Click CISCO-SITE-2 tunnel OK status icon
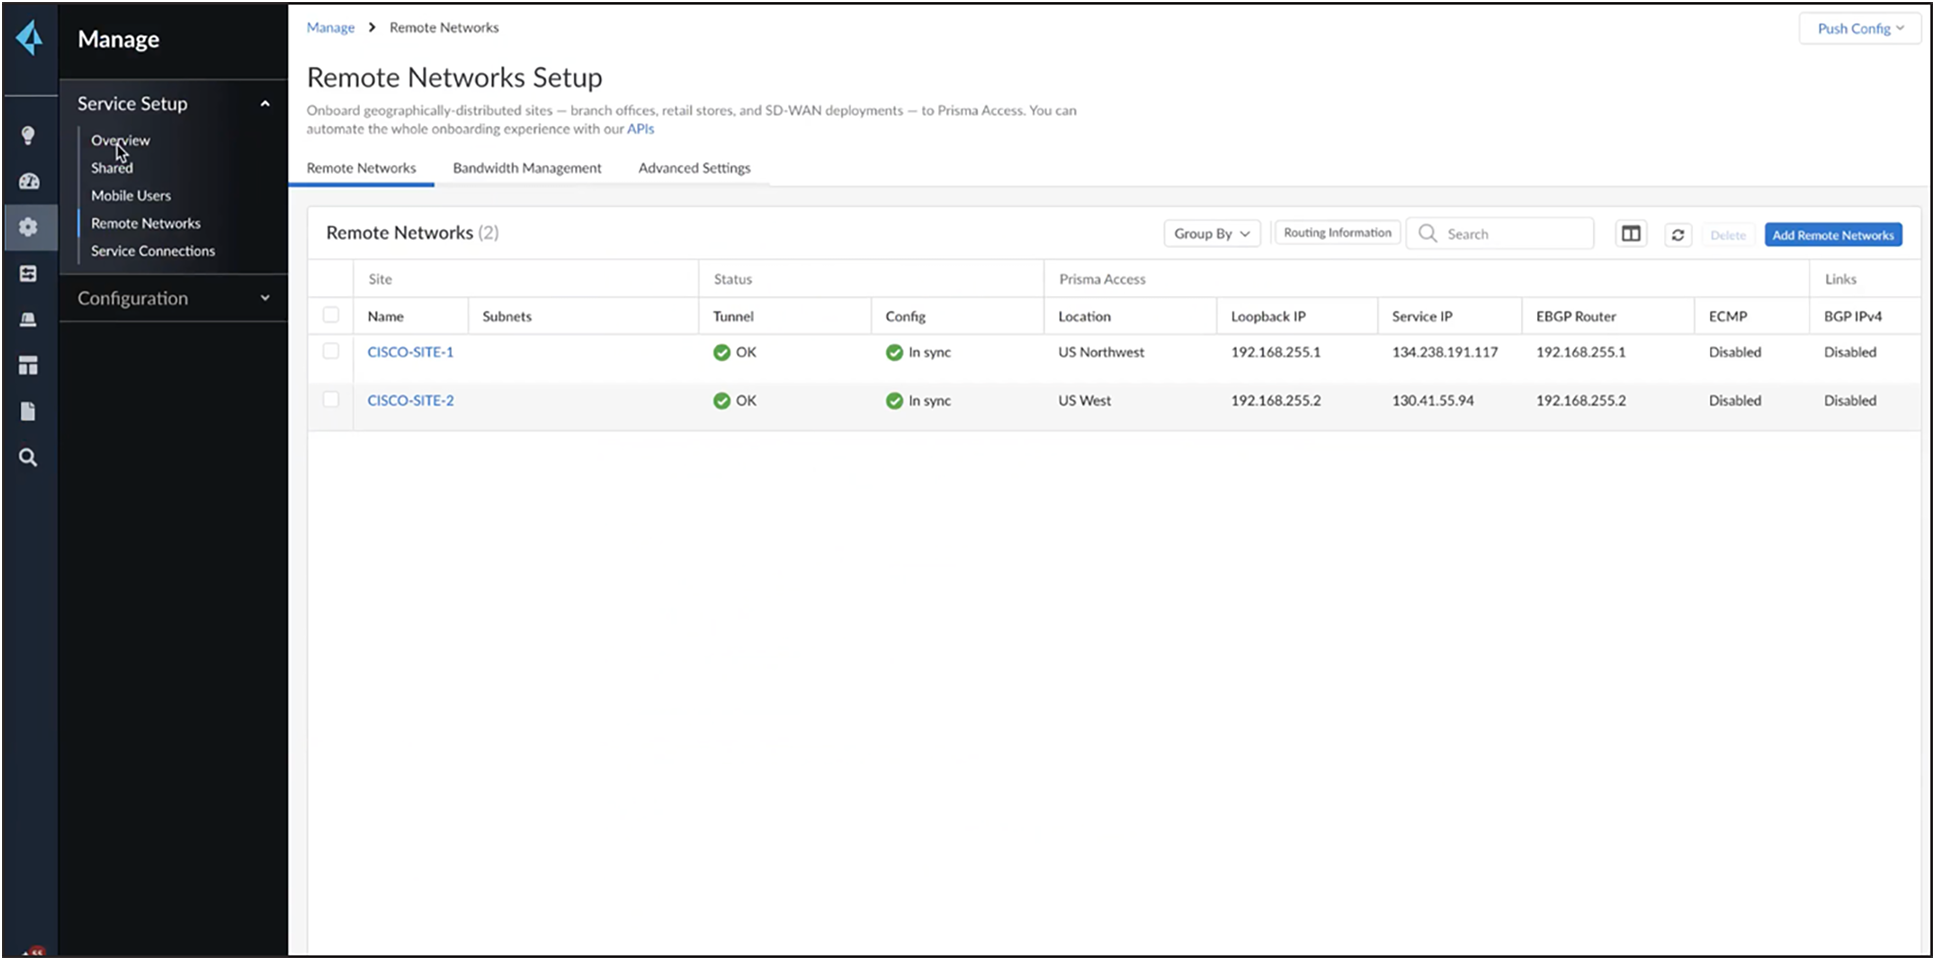This screenshot has height=960, width=1935. pyautogui.click(x=722, y=401)
